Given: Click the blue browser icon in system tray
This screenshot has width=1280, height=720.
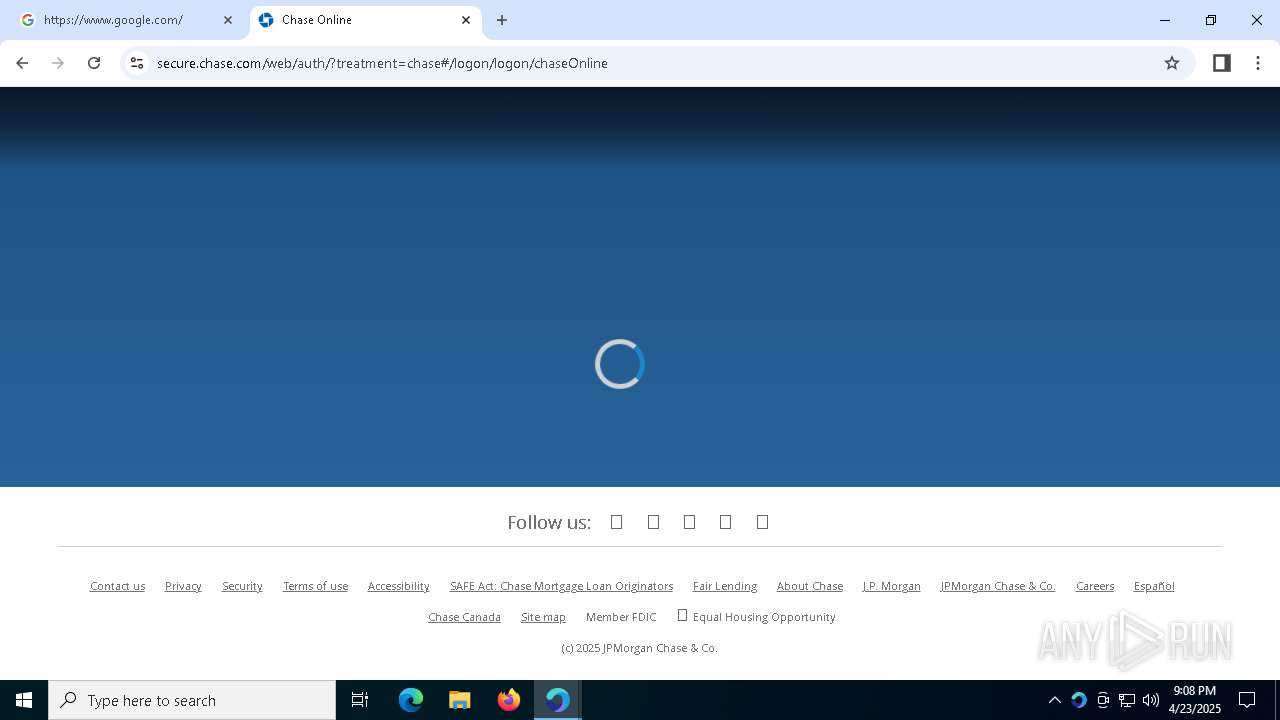Looking at the screenshot, I should click(1078, 700).
